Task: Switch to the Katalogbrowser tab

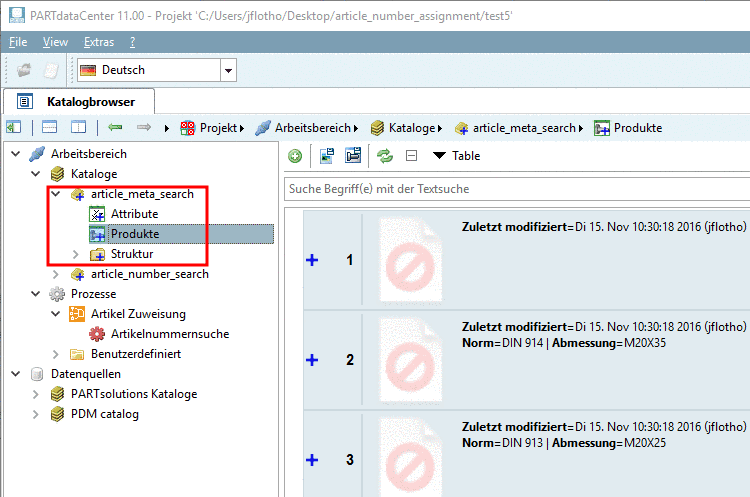Action: [x=79, y=101]
